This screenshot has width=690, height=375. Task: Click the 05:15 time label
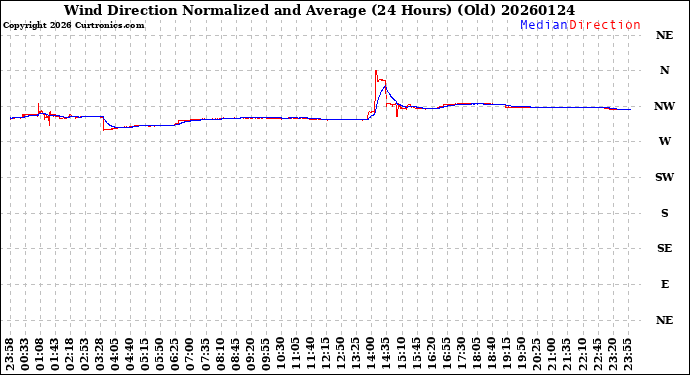point(146,355)
